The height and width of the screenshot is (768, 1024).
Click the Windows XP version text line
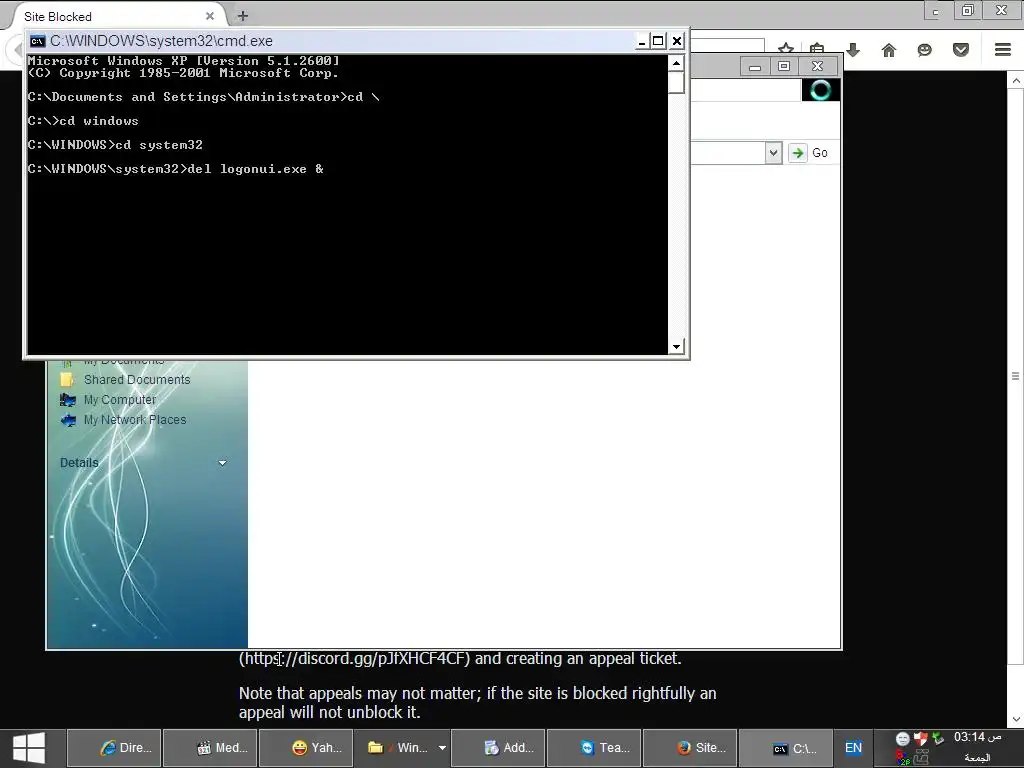coord(184,61)
